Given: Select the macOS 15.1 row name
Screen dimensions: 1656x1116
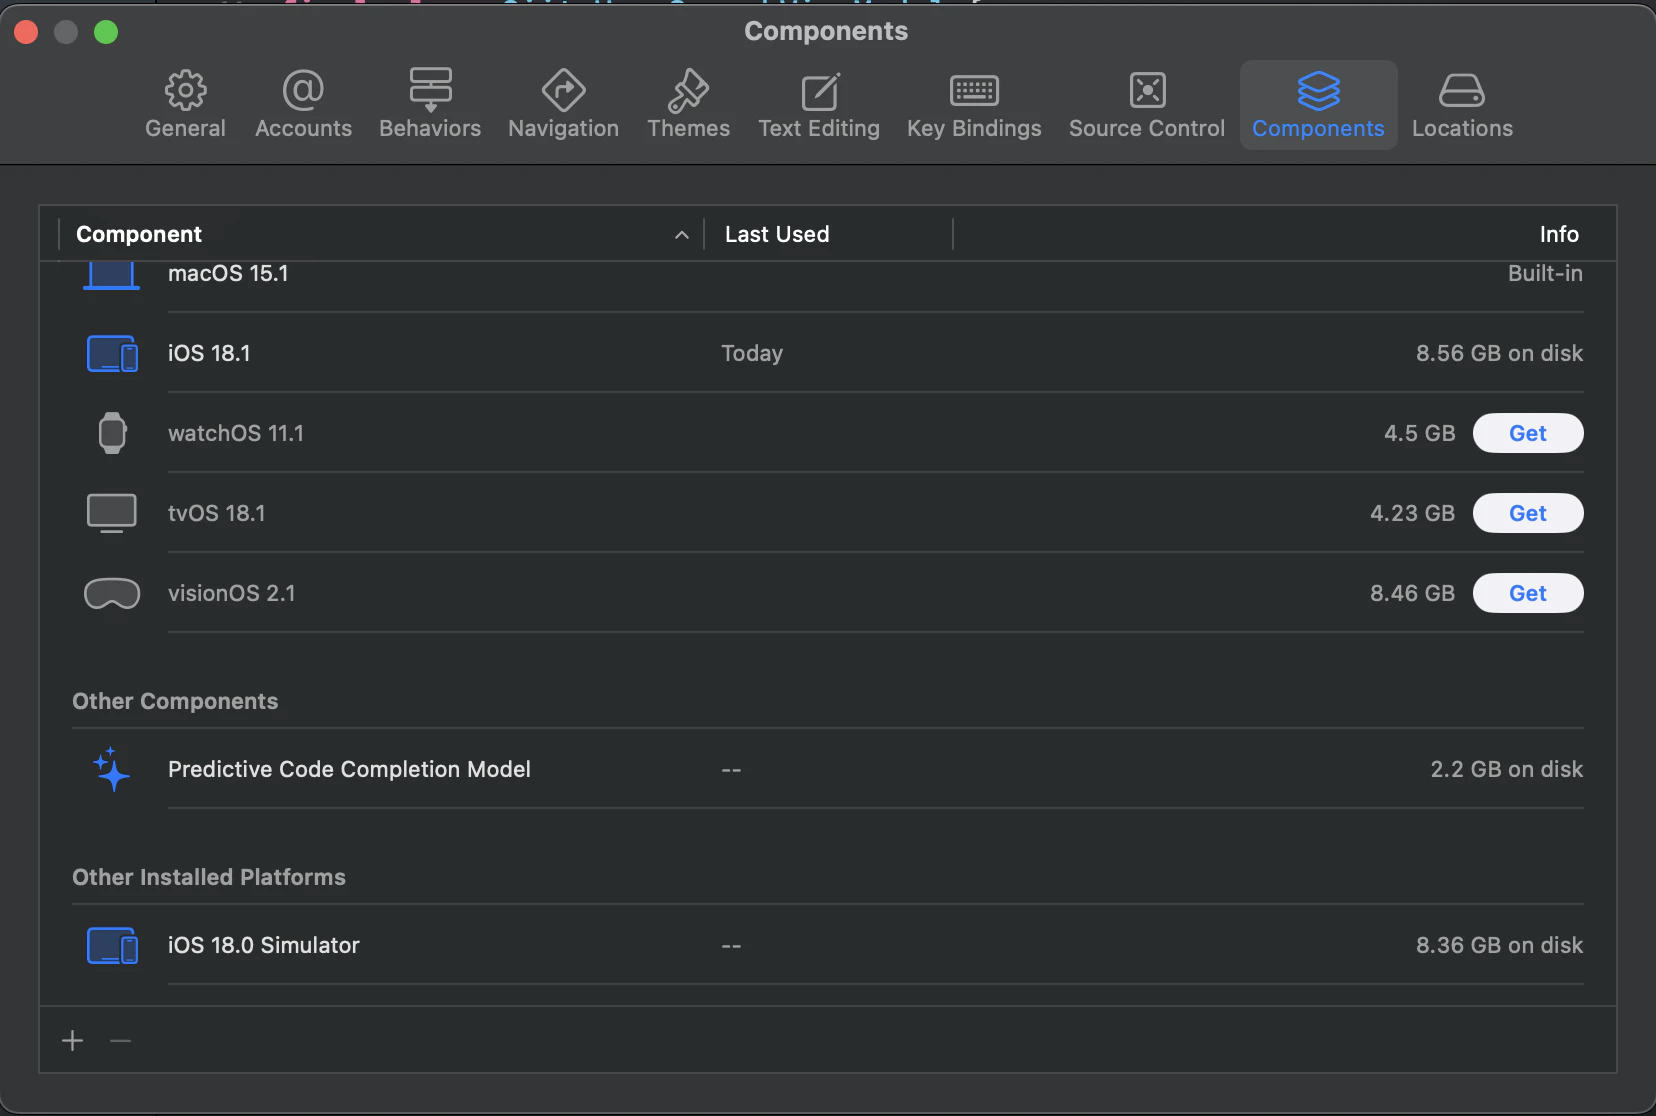Looking at the screenshot, I should [228, 273].
